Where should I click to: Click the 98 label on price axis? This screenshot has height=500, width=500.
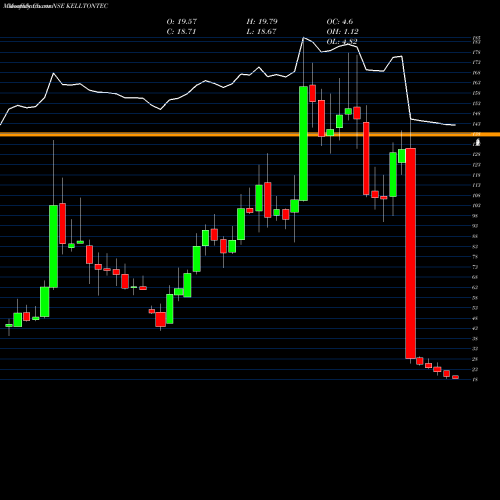(475, 216)
